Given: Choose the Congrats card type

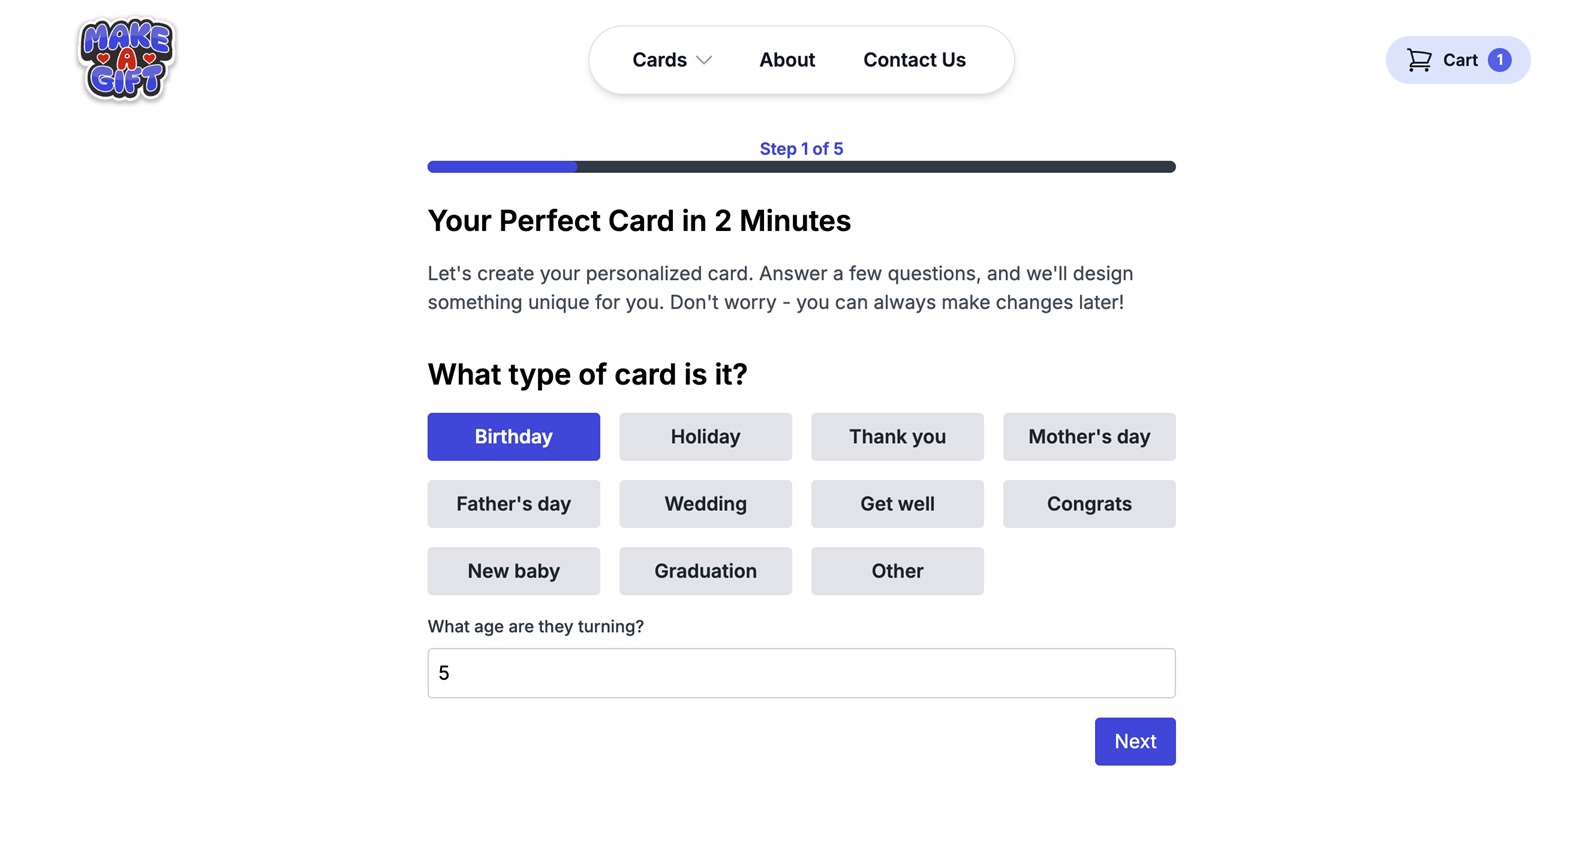Looking at the screenshot, I should tap(1089, 504).
